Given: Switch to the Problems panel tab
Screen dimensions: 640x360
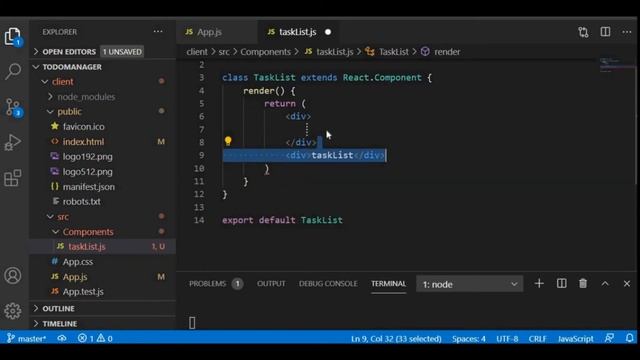Looking at the screenshot, I should coord(216,284).
